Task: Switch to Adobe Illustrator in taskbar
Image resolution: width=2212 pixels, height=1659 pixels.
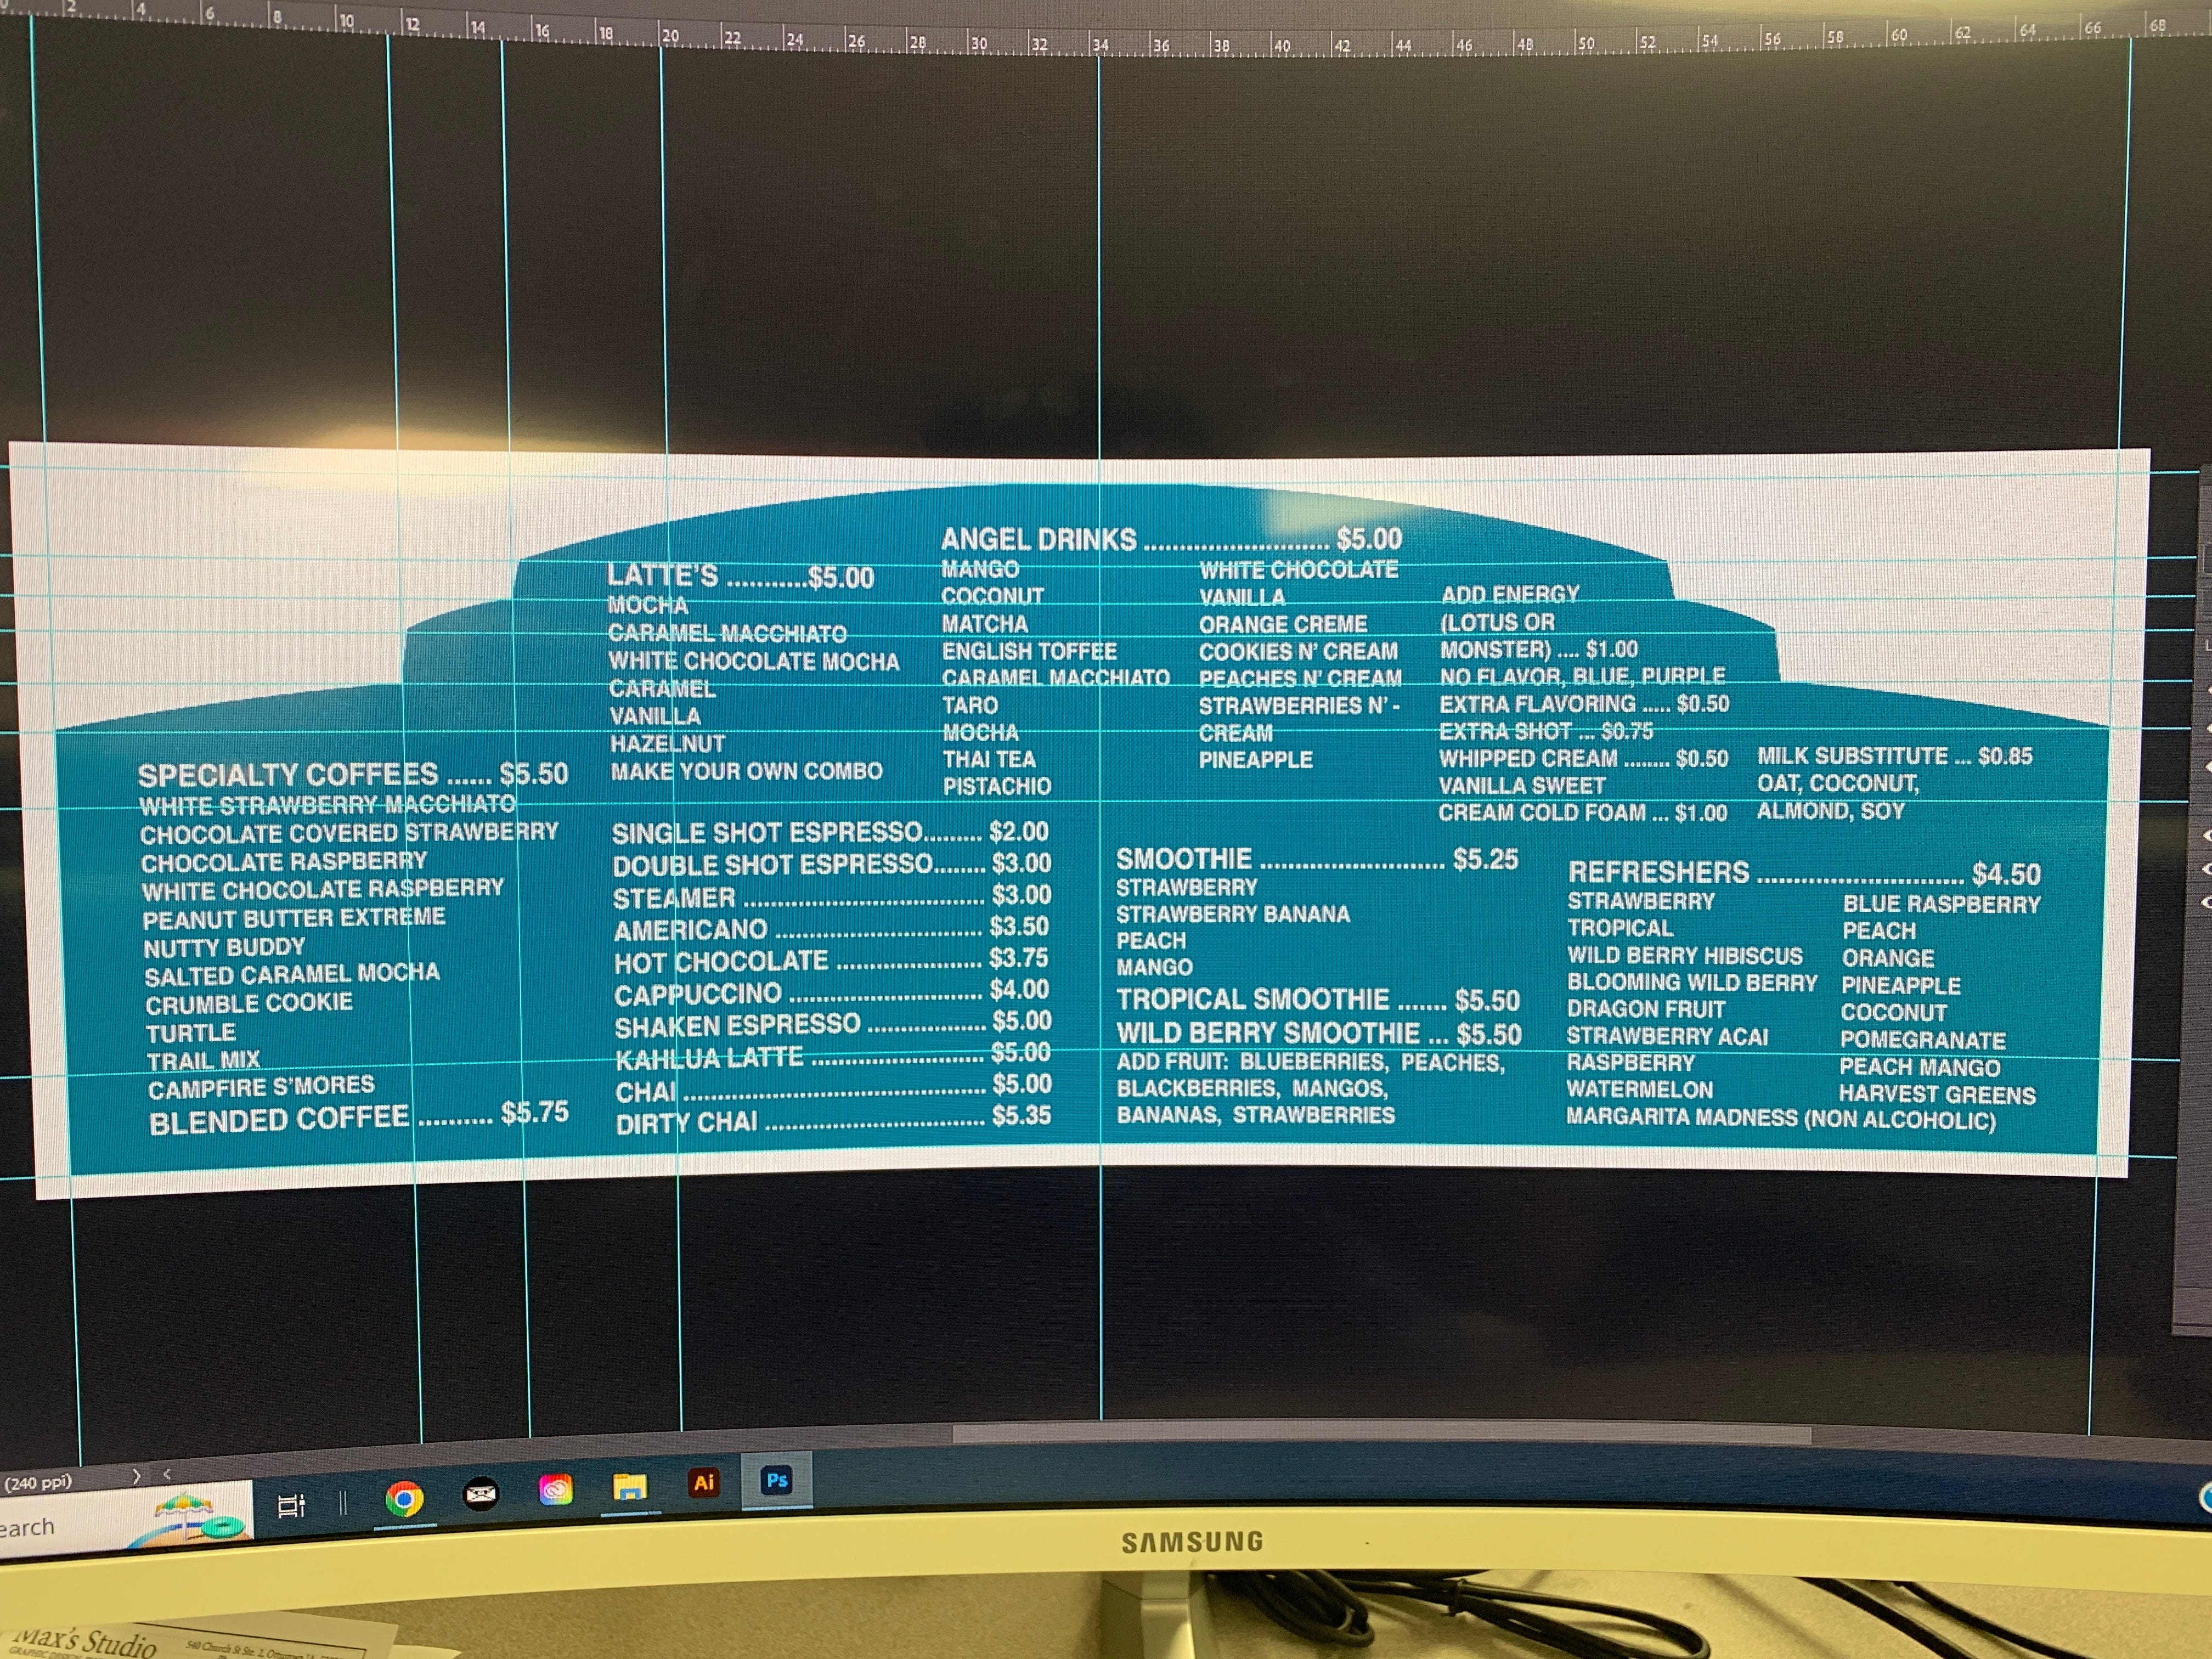Action: point(704,1483)
